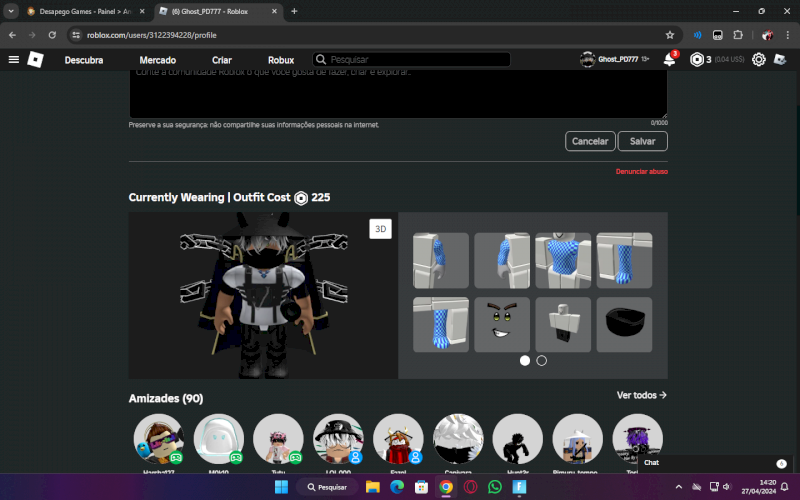This screenshot has height=500, width=800.
Task: Open the Roblox hamburger navigation menu
Action: (x=14, y=60)
